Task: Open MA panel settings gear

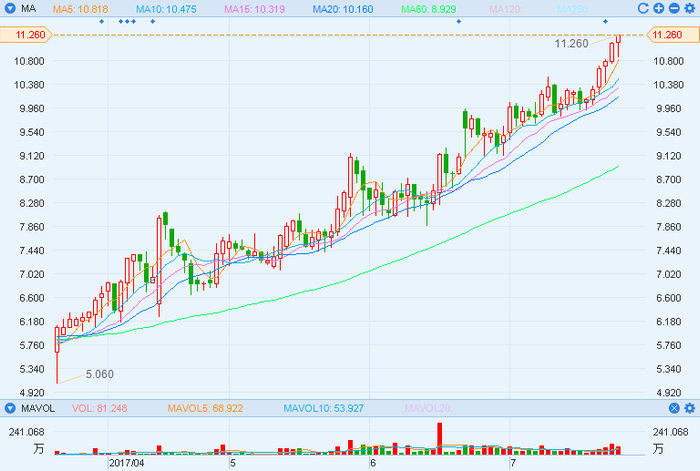Action: pyautogui.click(x=690, y=8)
